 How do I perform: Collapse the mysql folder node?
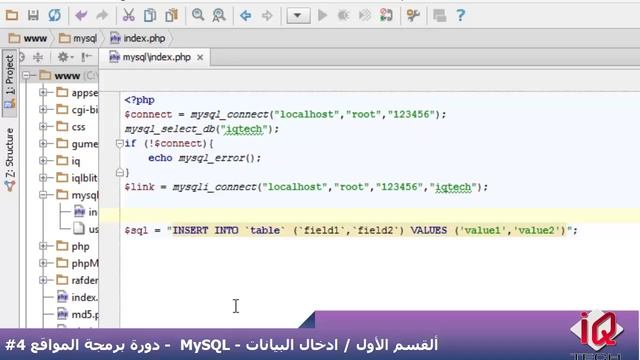[x=43, y=195]
